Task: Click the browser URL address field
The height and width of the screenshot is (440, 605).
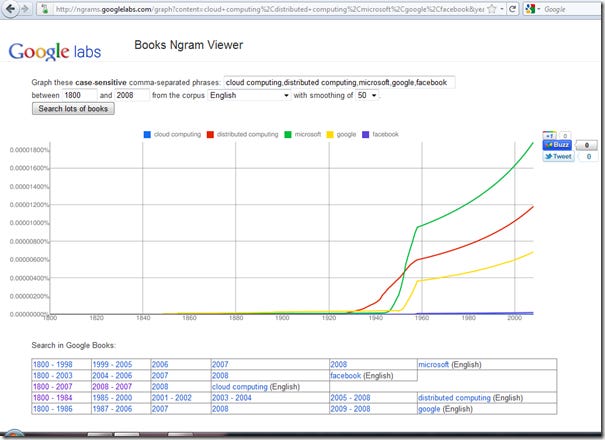Action: [269, 9]
